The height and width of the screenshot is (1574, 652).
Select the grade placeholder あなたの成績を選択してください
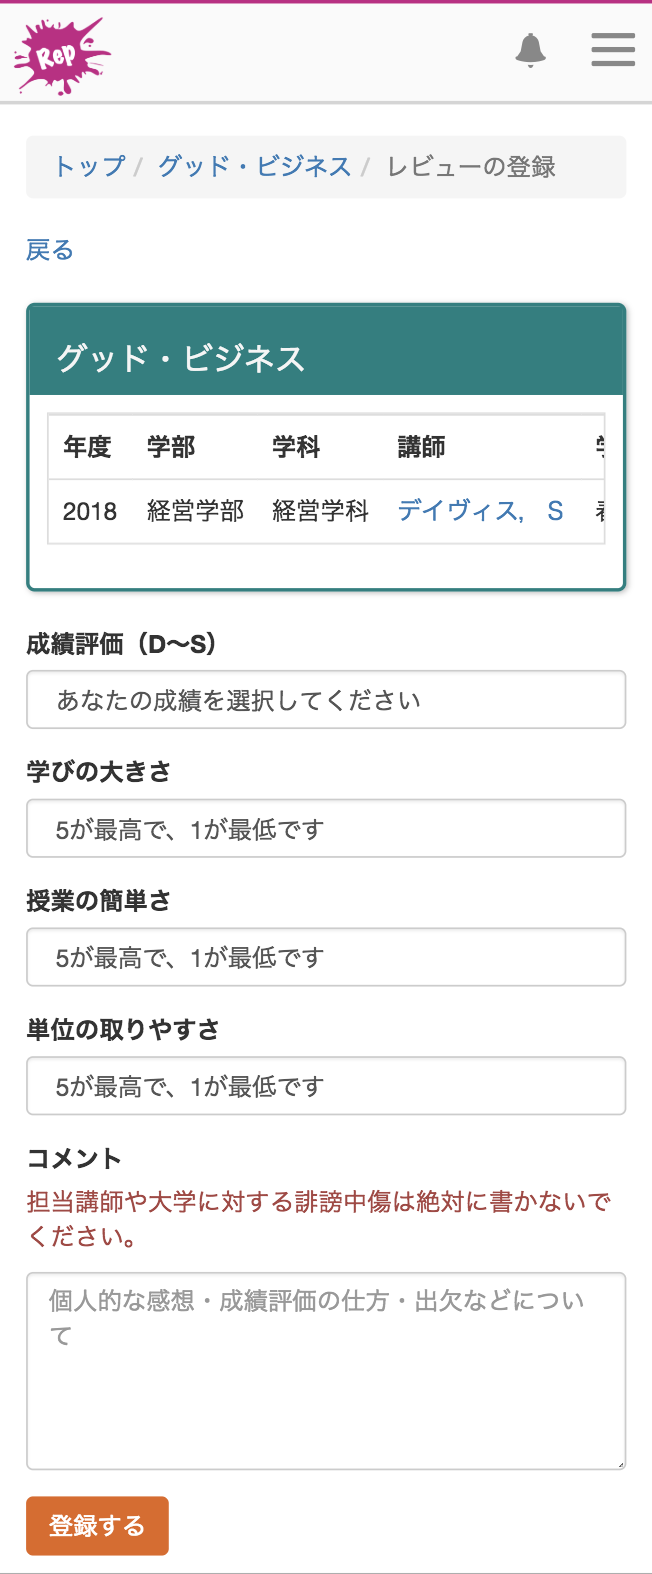pyautogui.click(x=326, y=699)
